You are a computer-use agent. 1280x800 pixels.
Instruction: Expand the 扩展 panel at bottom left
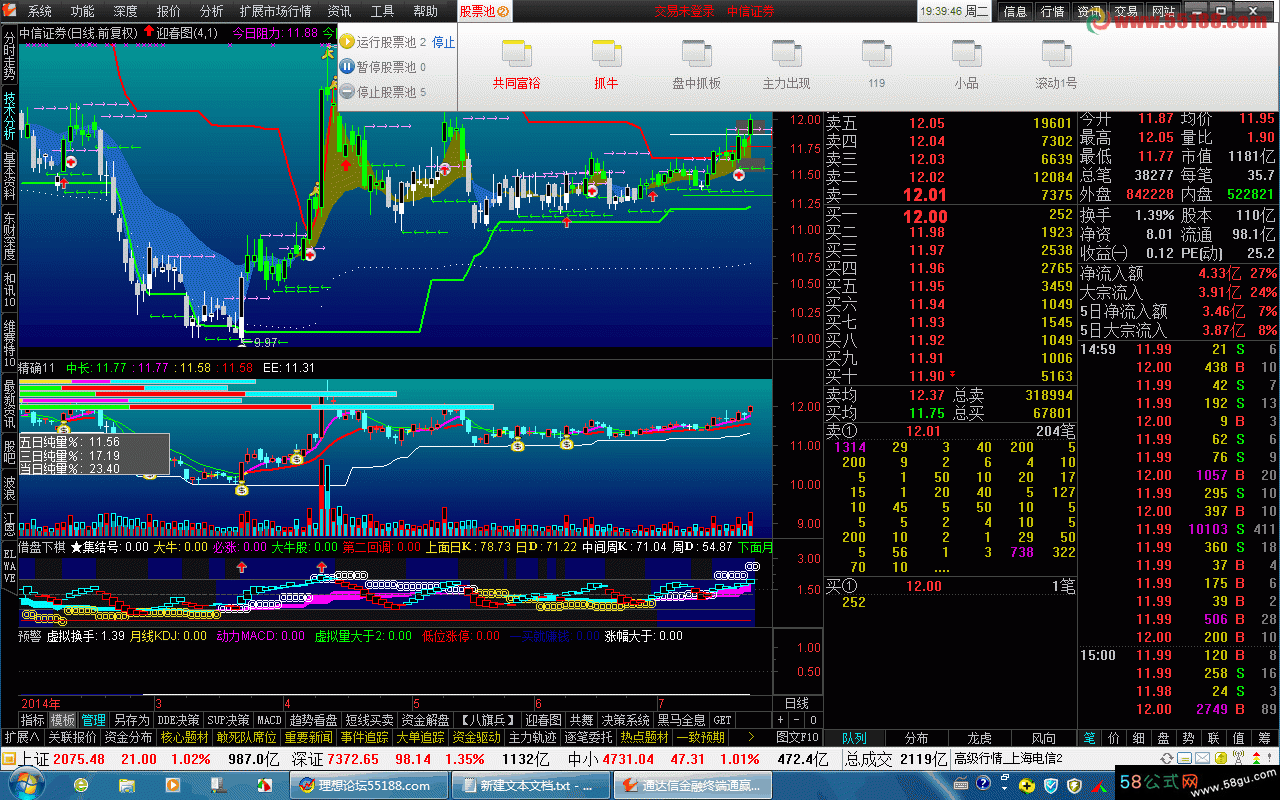click(21, 737)
